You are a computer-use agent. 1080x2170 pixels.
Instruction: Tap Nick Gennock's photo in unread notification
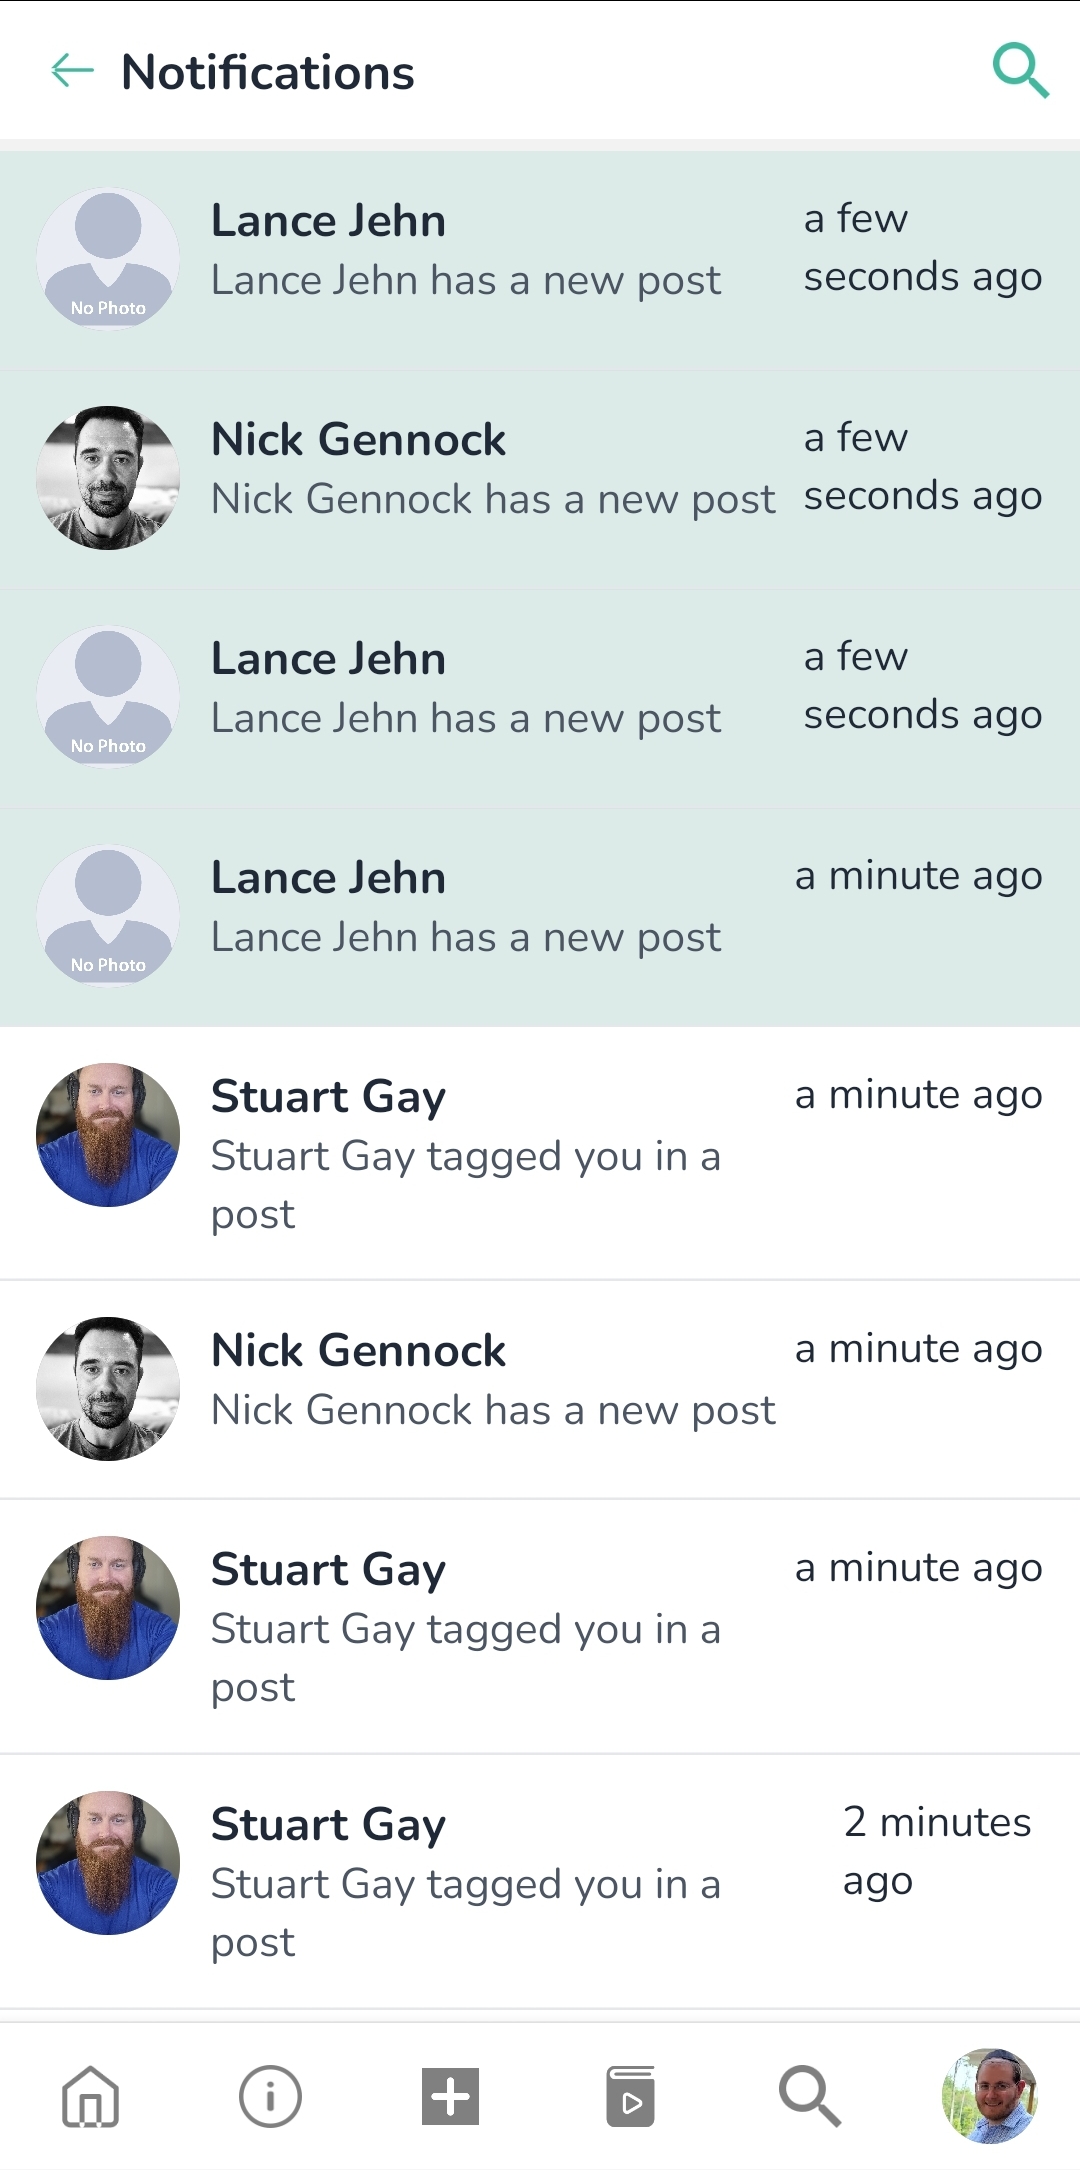tap(108, 478)
